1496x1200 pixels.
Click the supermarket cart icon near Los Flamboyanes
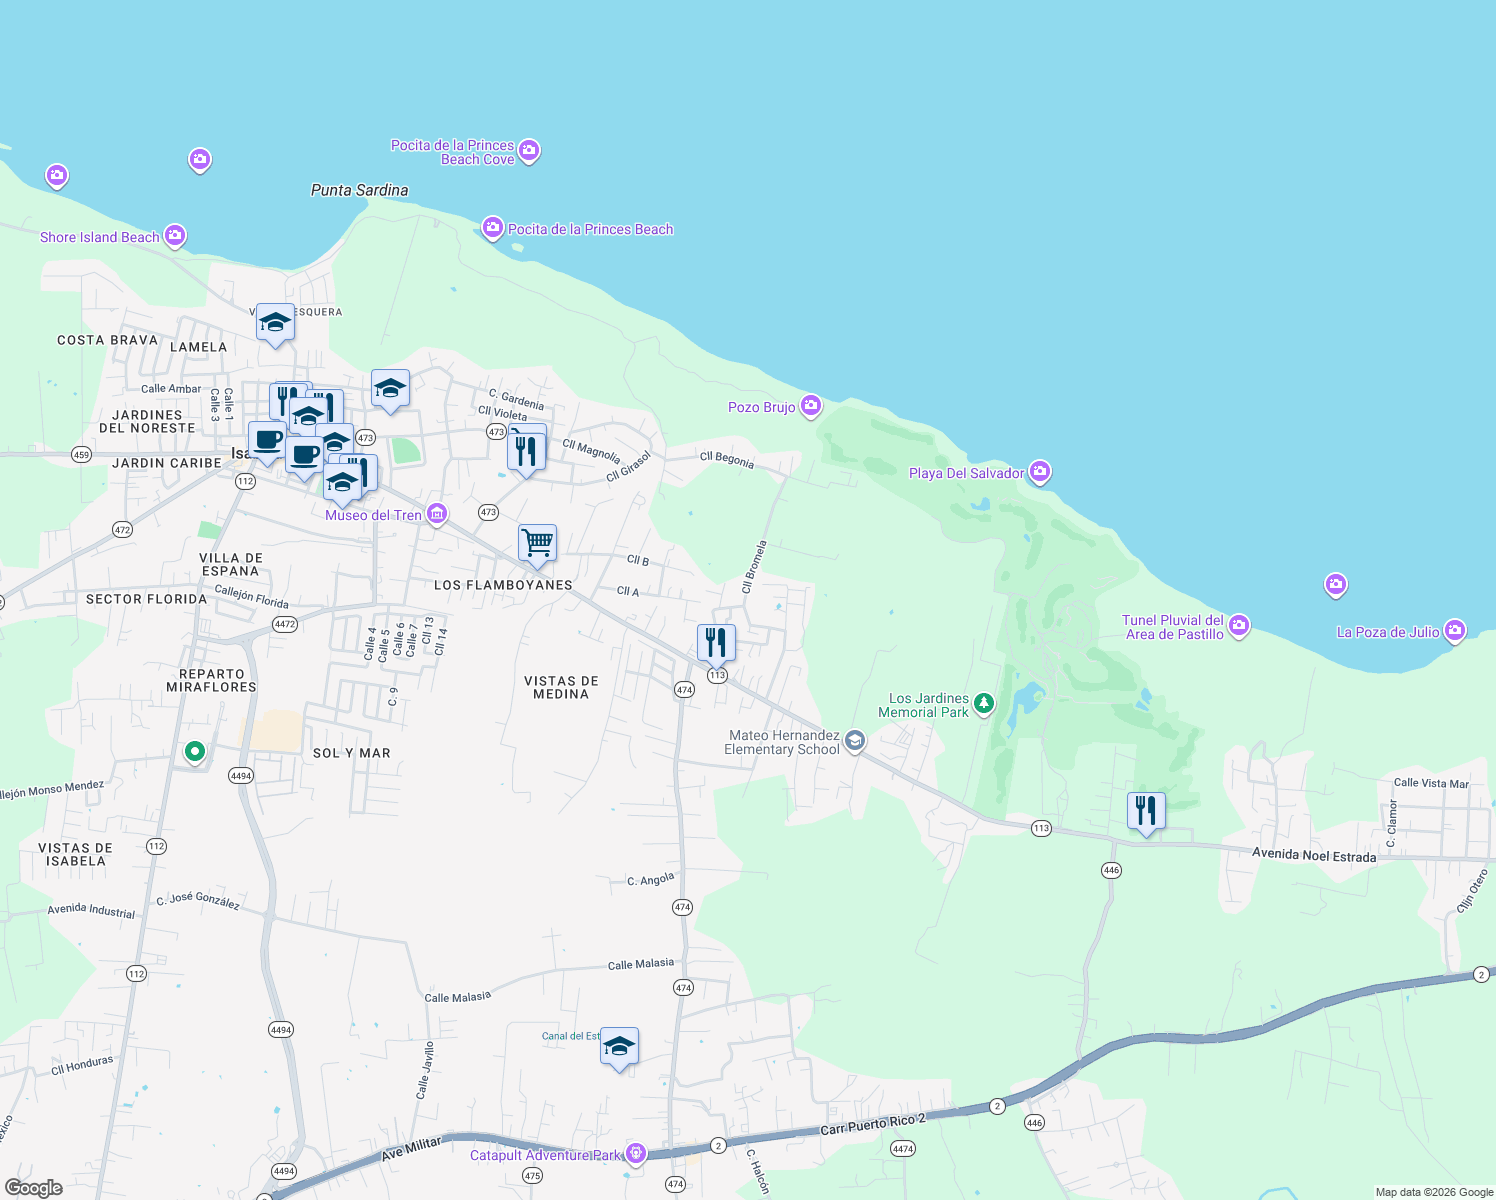point(538,543)
